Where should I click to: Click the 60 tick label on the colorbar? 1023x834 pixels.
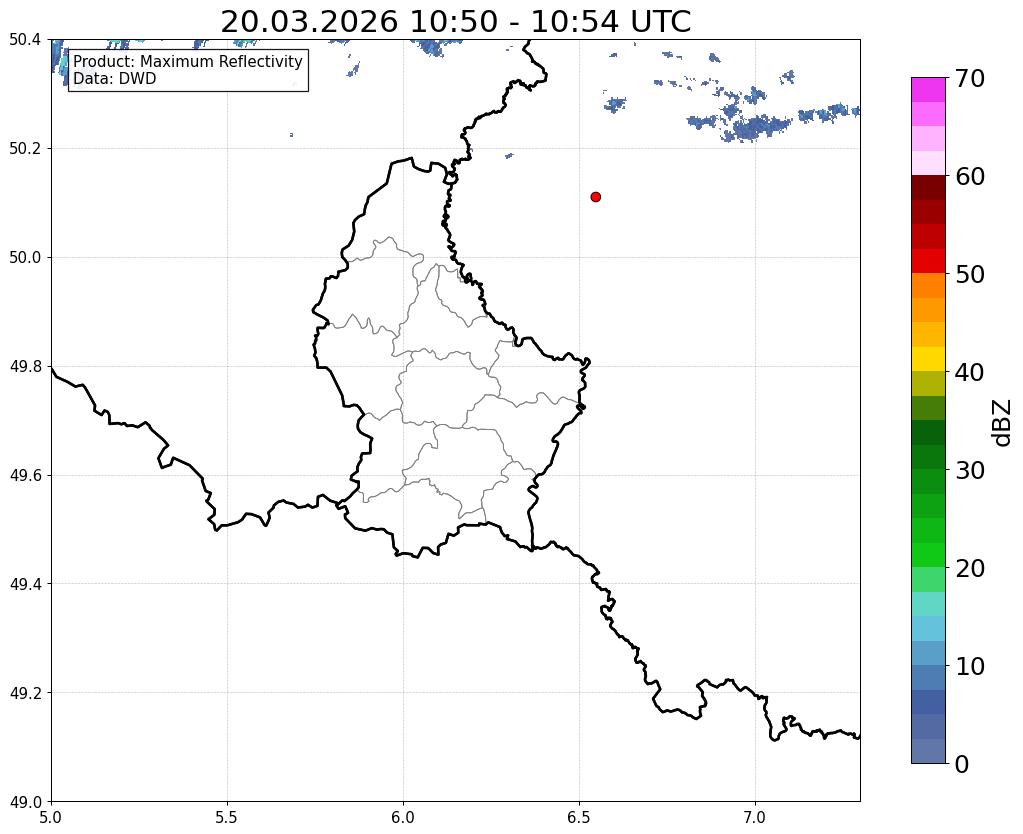[x=970, y=176]
